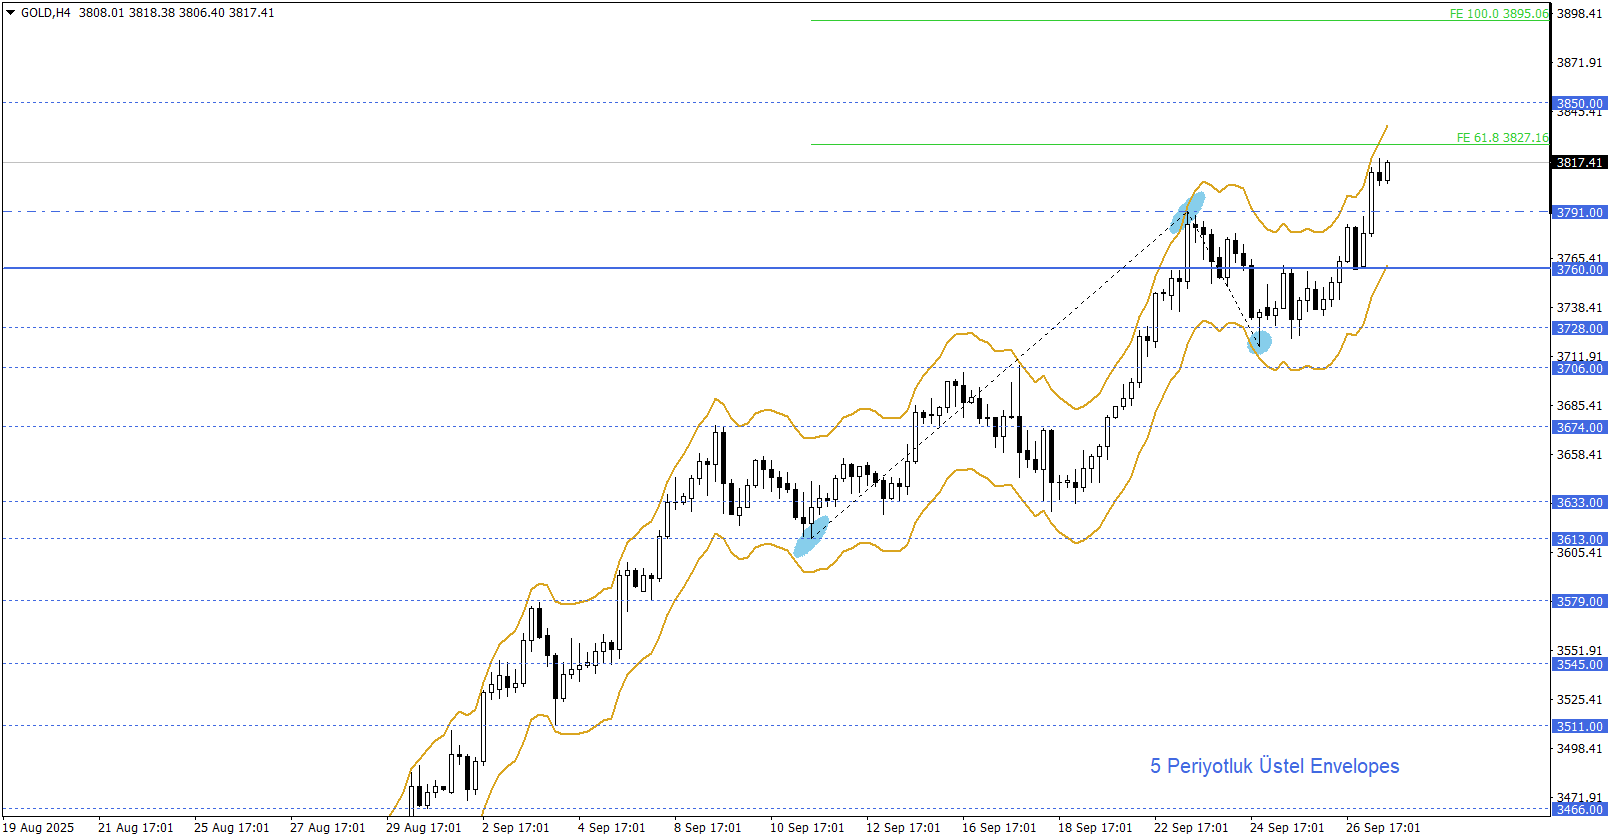Click the current price tag 3817.41
The width and height of the screenshot is (1614, 840).
[x=1579, y=163]
